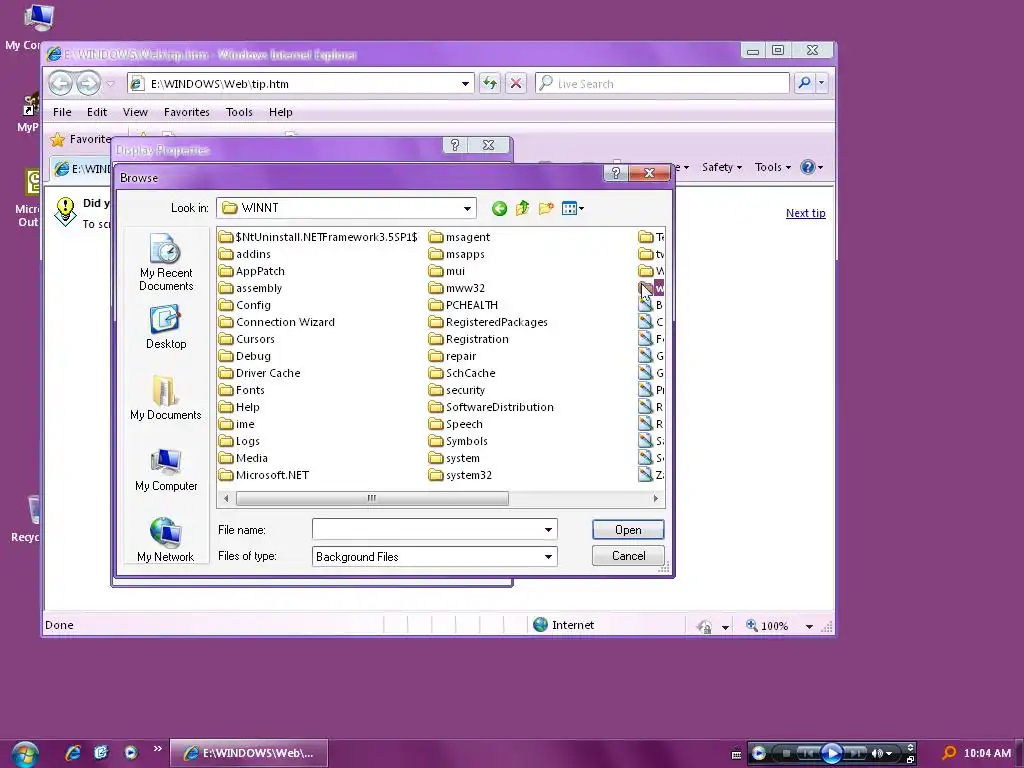The width and height of the screenshot is (1024, 768).
Task: Follow the Next tip link
Action: (805, 213)
